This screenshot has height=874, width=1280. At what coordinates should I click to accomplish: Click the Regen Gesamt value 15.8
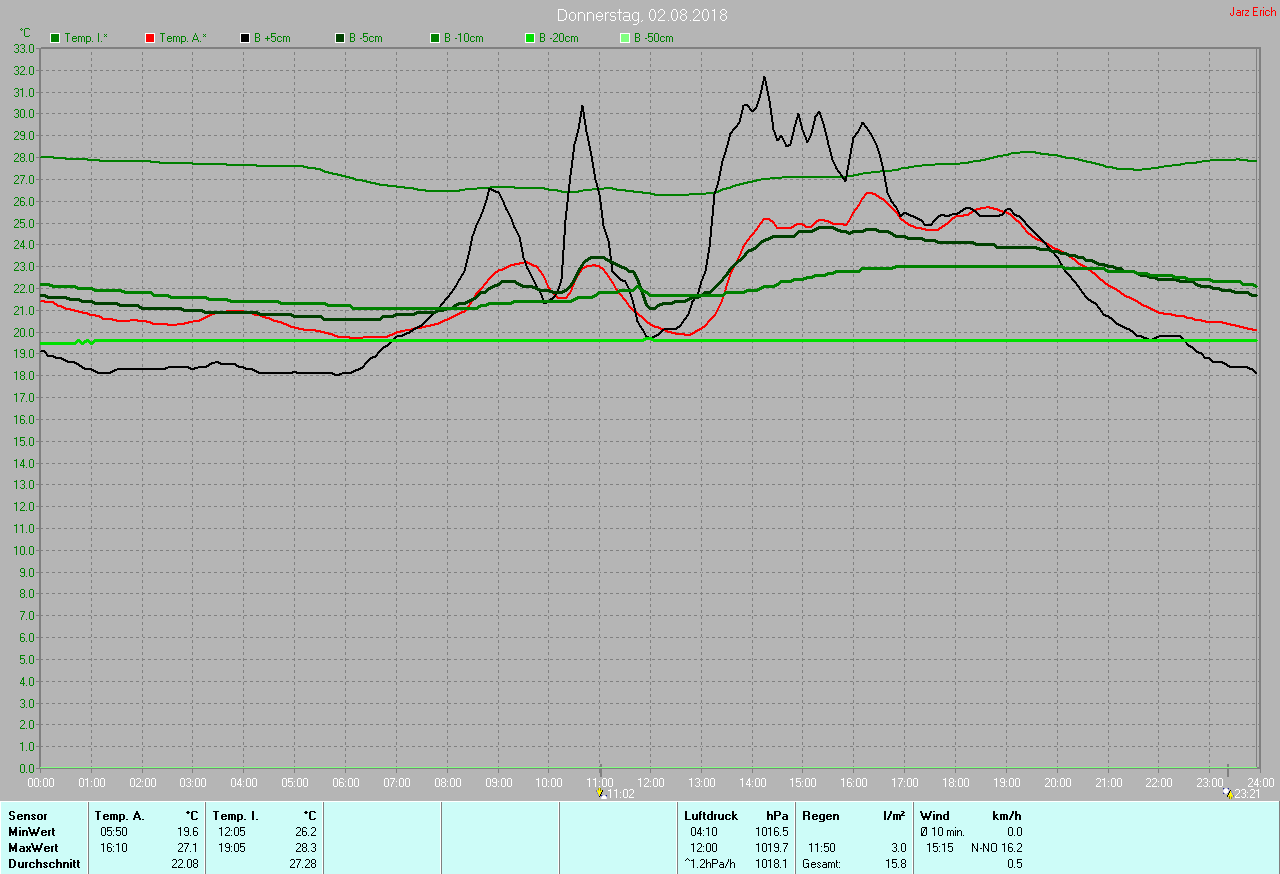coord(893,864)
